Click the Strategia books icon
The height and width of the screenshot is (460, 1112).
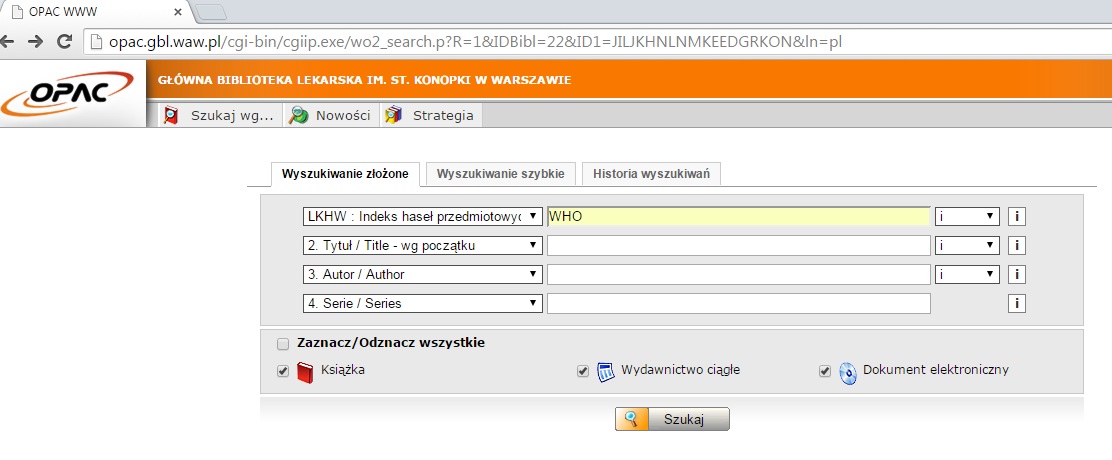pos(394,116)
